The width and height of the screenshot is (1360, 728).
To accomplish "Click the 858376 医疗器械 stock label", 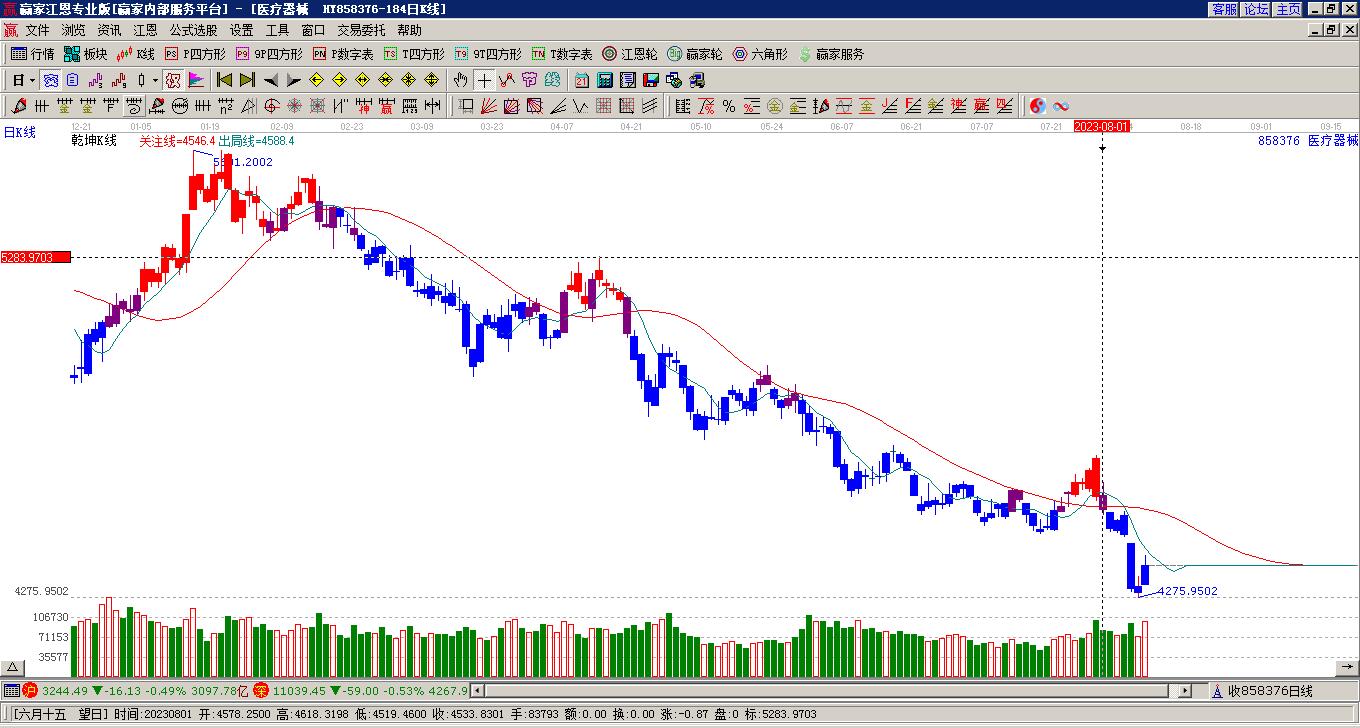I will coord(1308,141).
